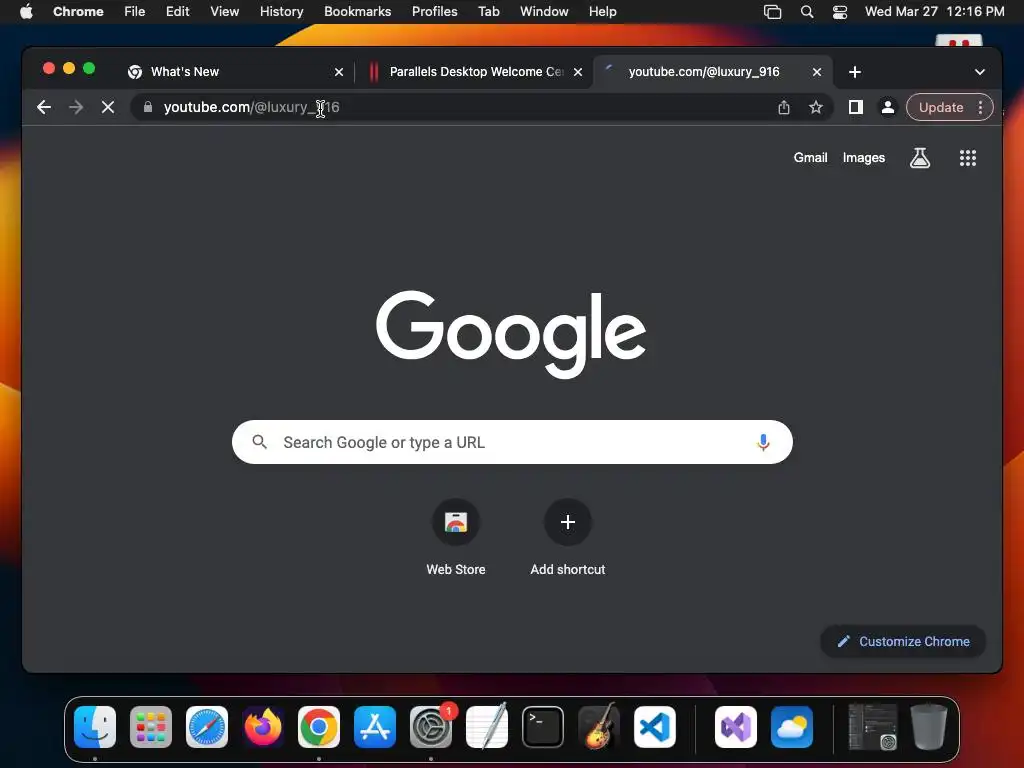Open the Search Labs flask icon
Screen dimensions: 1024x768
[x=920, y=157]
